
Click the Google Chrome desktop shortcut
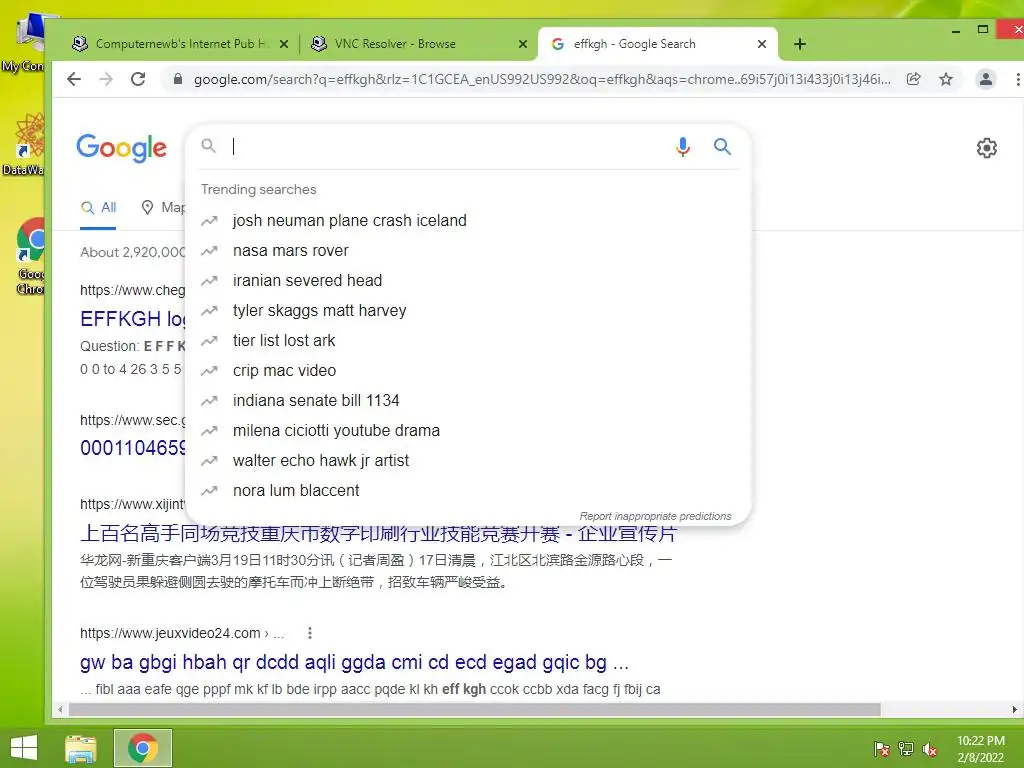pos(31,256)
